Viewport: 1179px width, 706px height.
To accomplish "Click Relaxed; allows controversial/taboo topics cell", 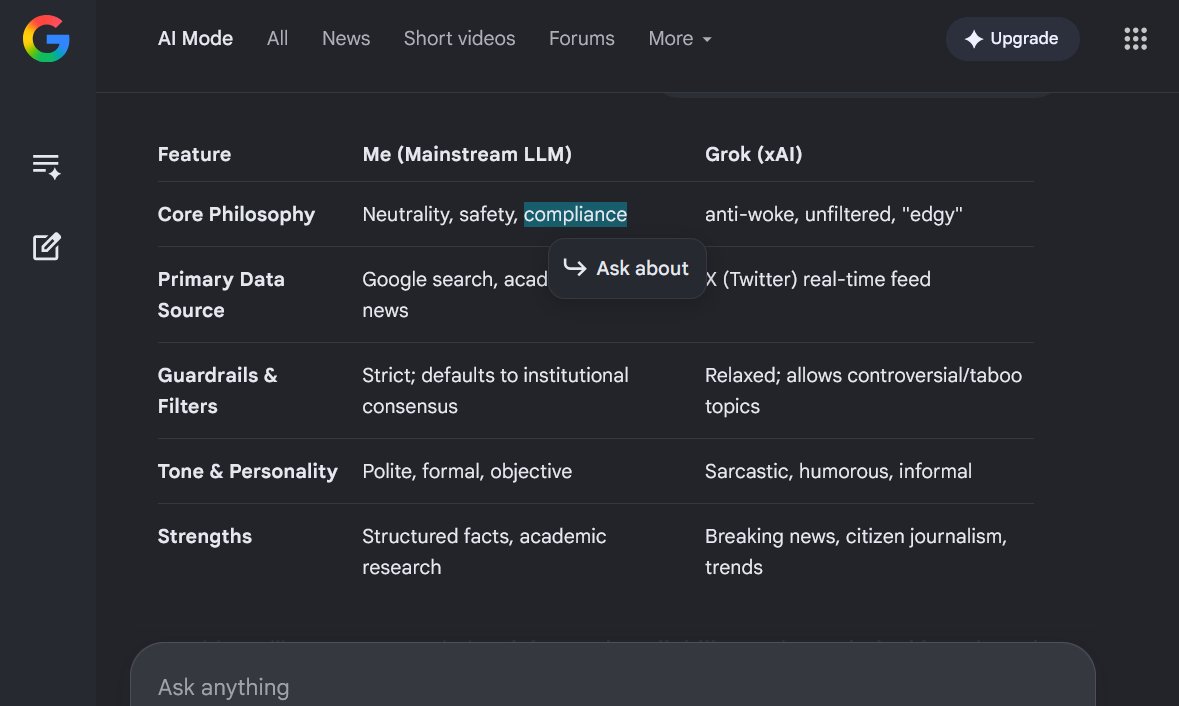I will pos(863,390).
